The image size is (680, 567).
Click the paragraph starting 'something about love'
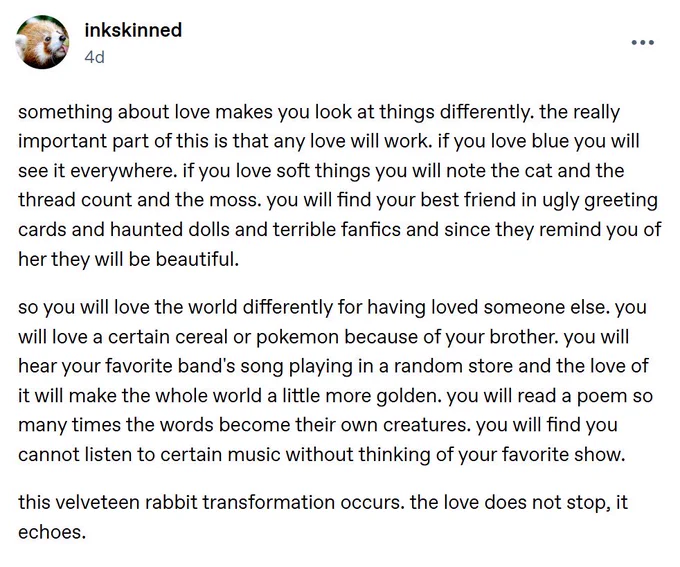[x=340, y=185]
